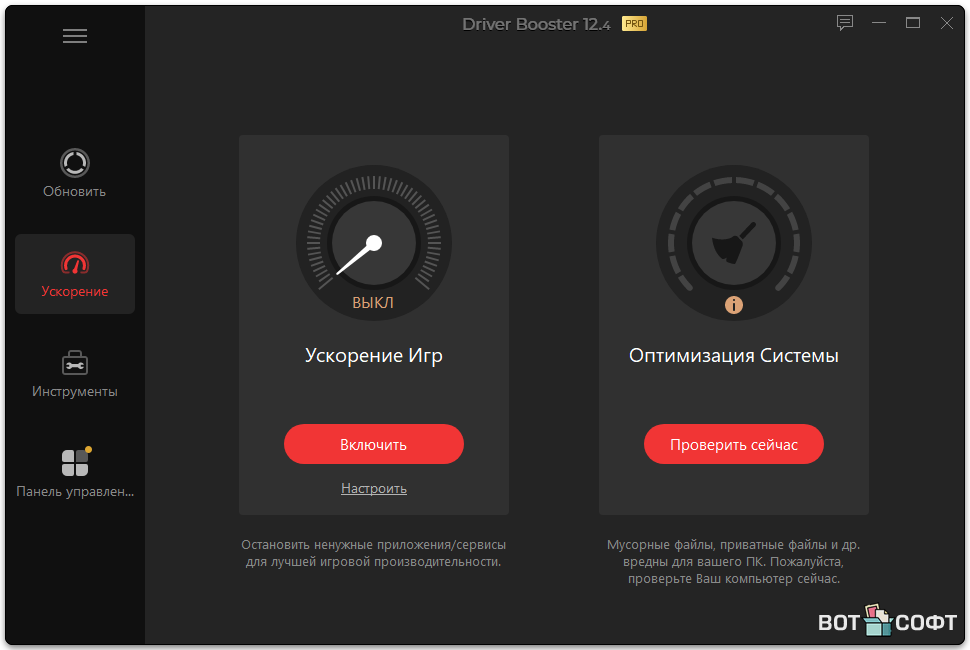Minimize the Driver Booster window
The image size is (970, 650).
pos(879,24)
